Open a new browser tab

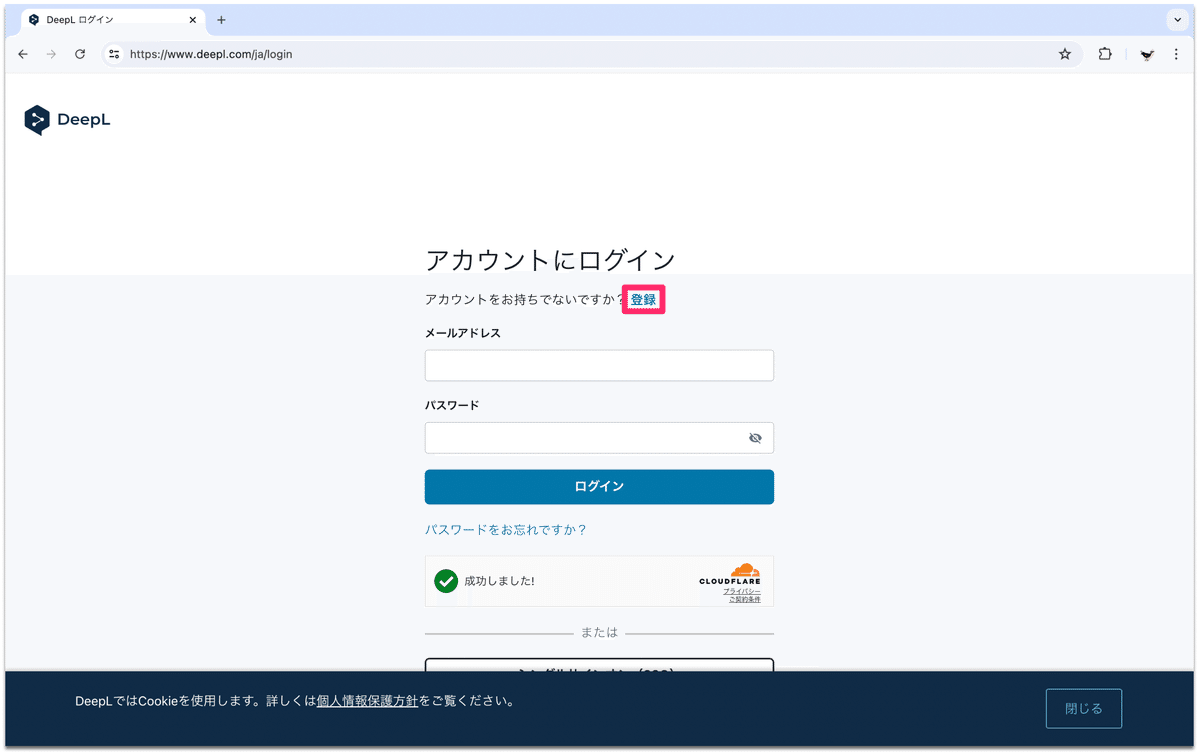coord(221,19)
